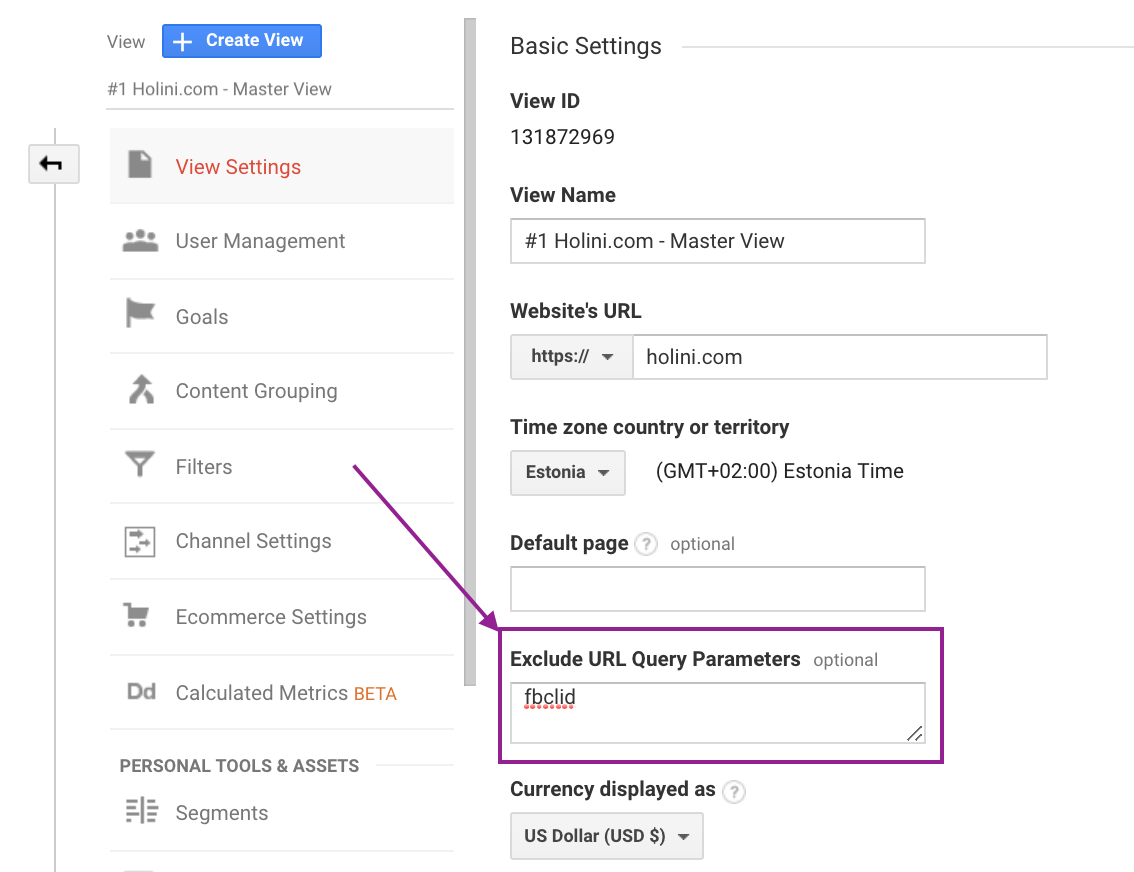Open Channel Settings menu item
This screenshot has width=1134, height=872.
click(282, 542)
